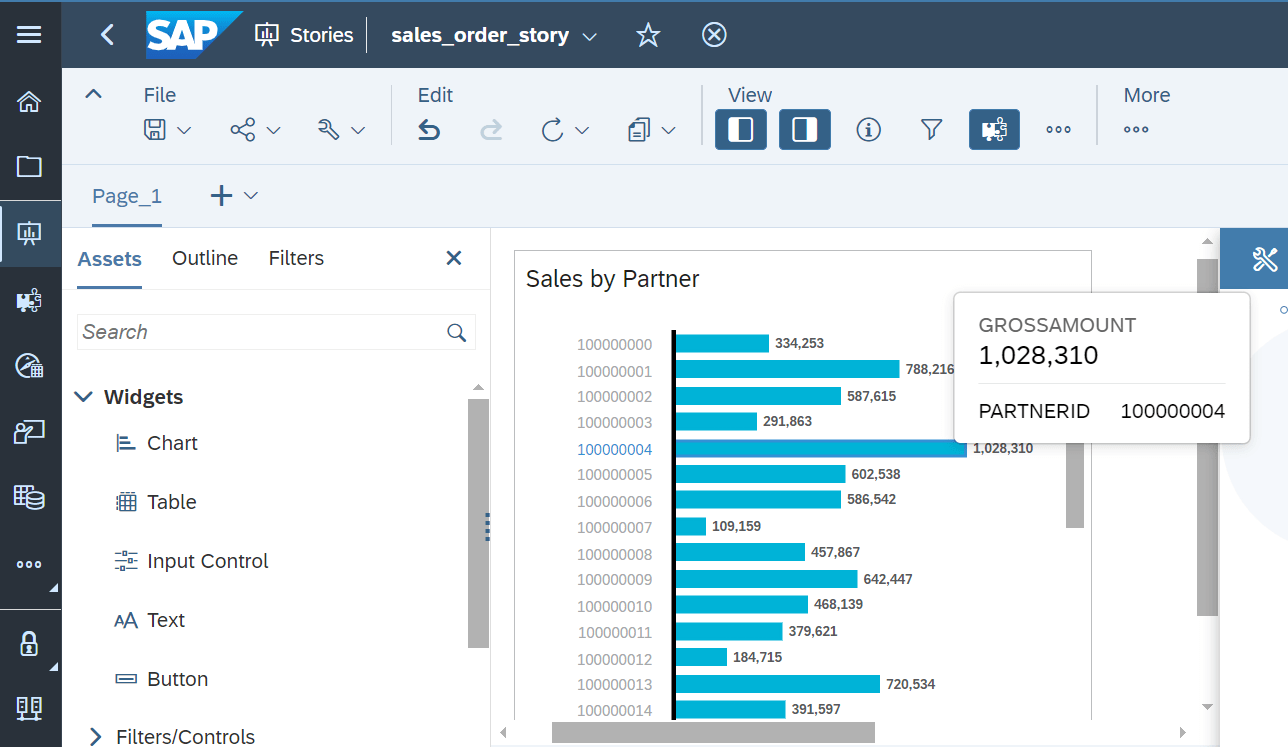Click the Save story icon

157,129
